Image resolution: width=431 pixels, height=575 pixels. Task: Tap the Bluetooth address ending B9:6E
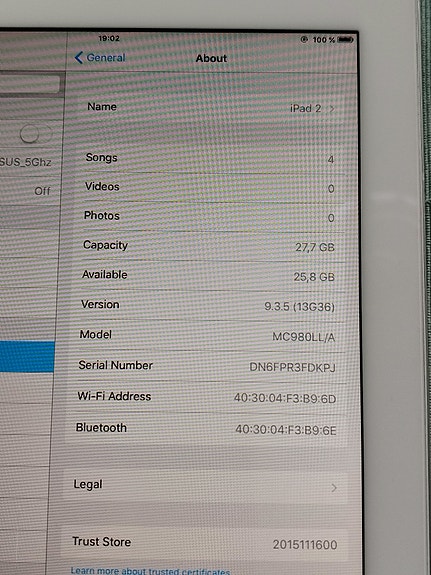click(x=286, y=430)
